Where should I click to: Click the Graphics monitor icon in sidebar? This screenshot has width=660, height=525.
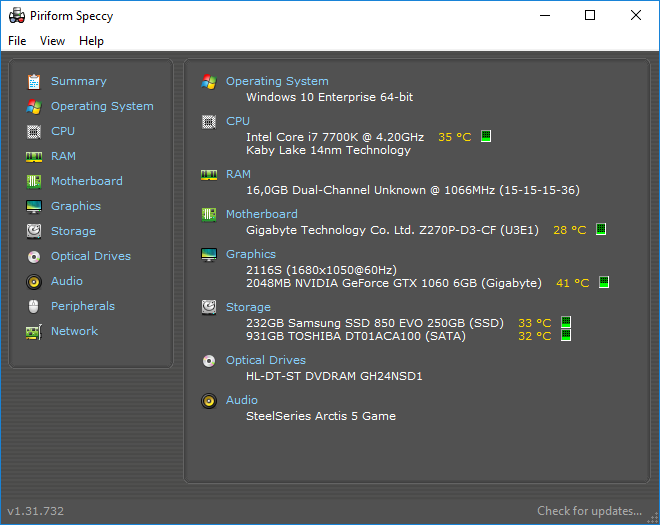point(34,207)
